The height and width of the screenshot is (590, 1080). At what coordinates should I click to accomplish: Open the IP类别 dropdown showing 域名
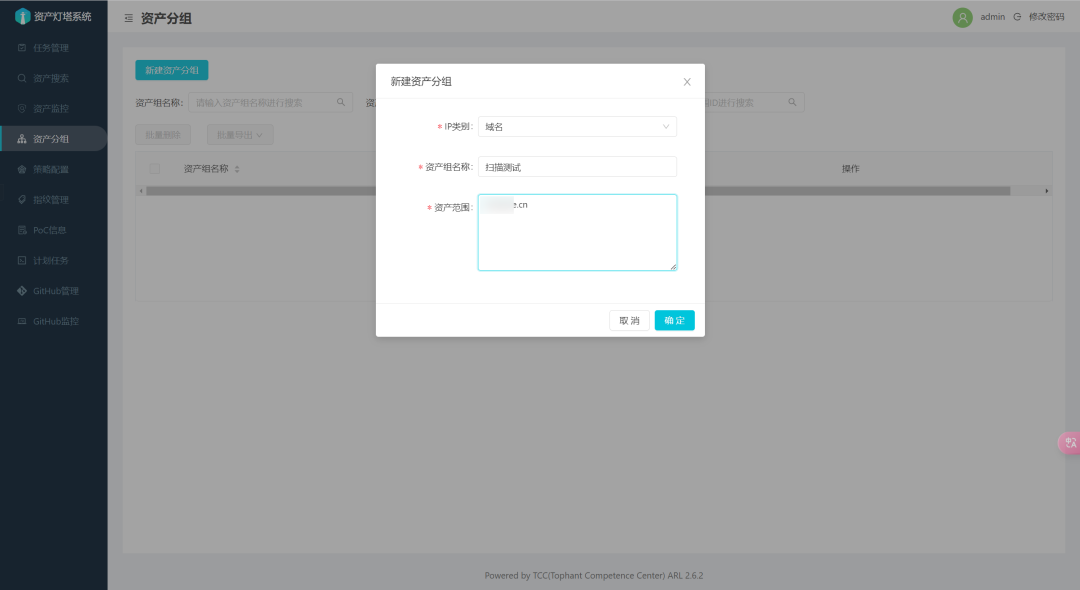[577, 127]
